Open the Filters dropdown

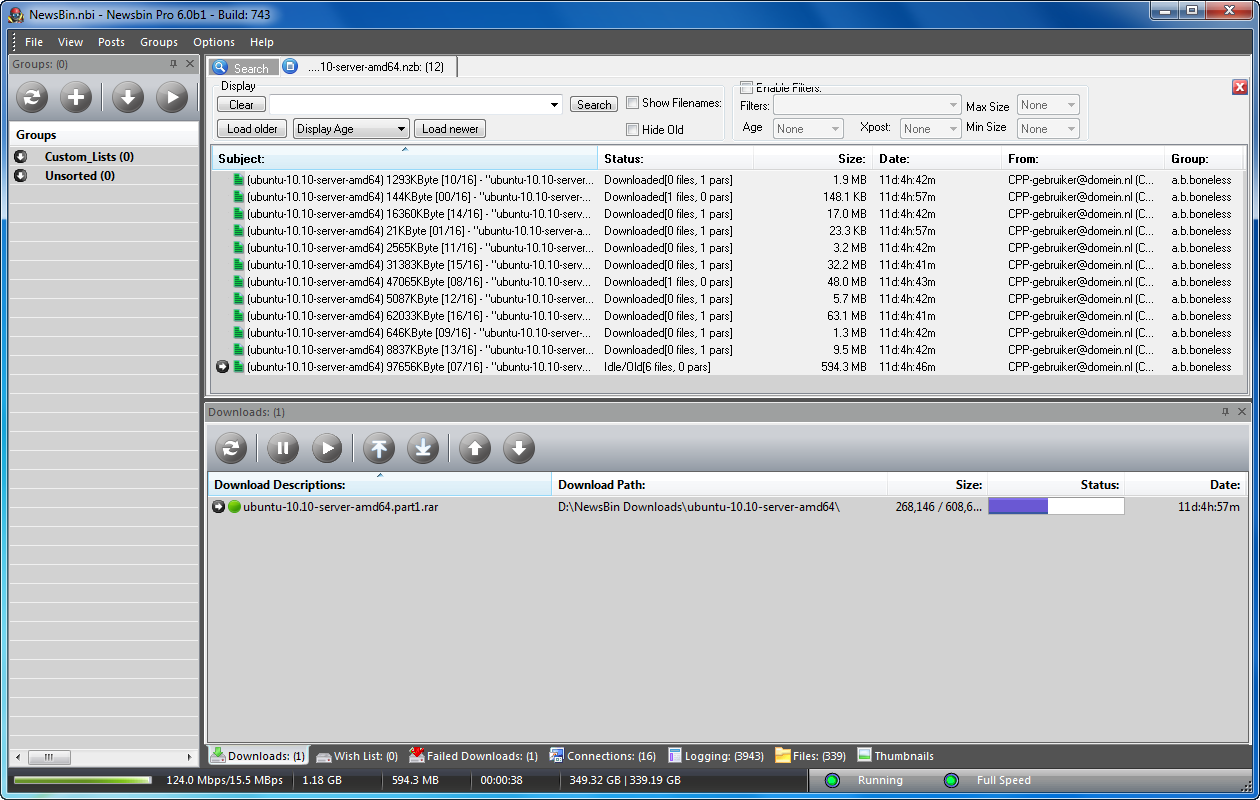[954, 105]
